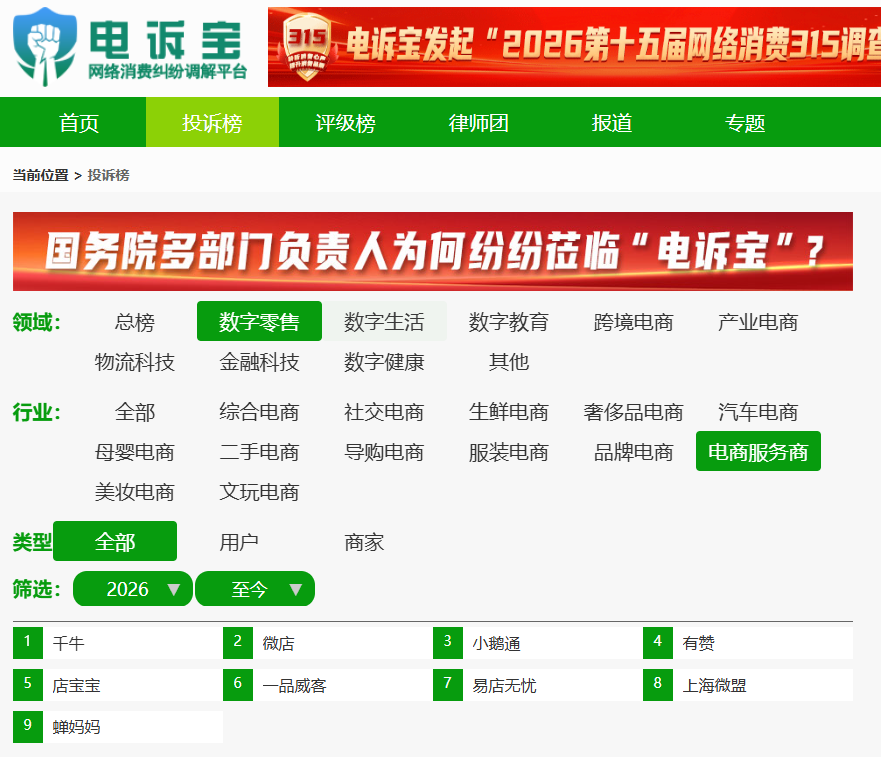Select the 数字健康 domain filter
881x757 pixels.
tap(384, 361)
